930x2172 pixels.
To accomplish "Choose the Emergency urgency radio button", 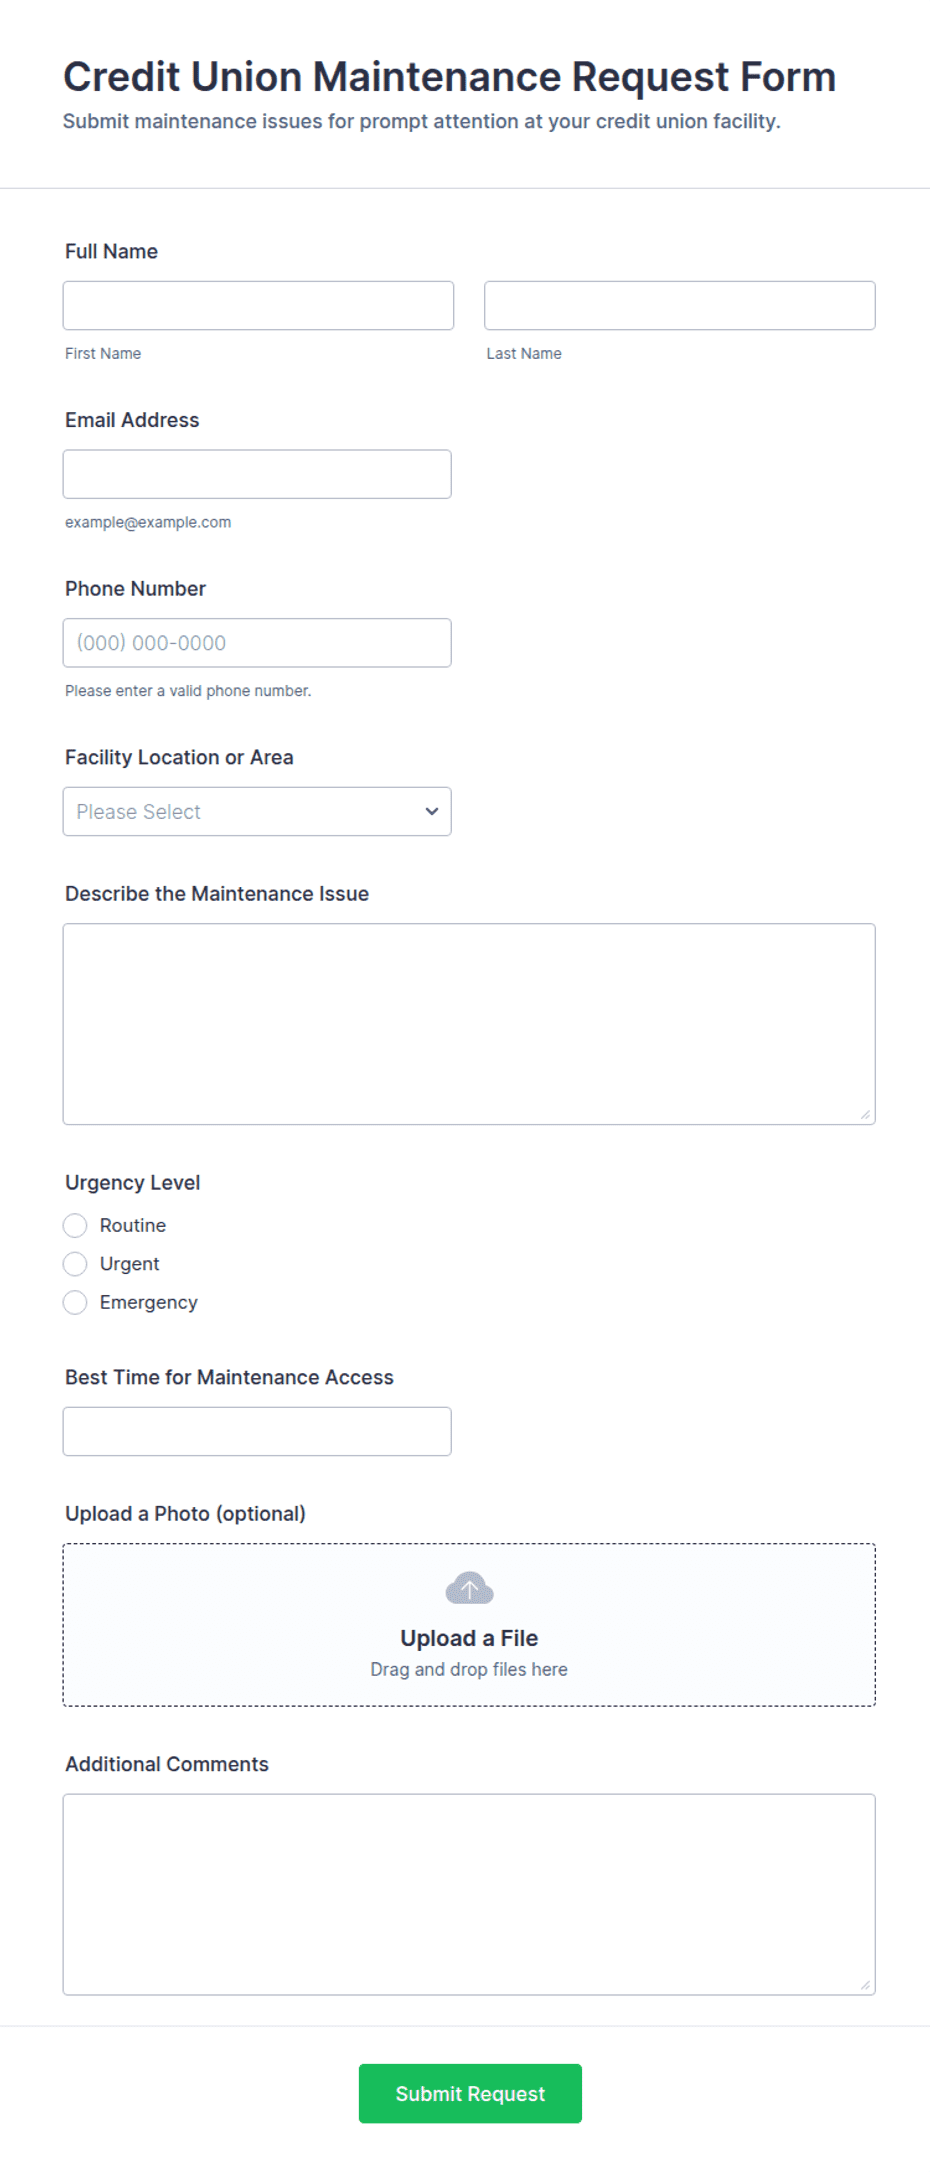I will coord(75,1302).
